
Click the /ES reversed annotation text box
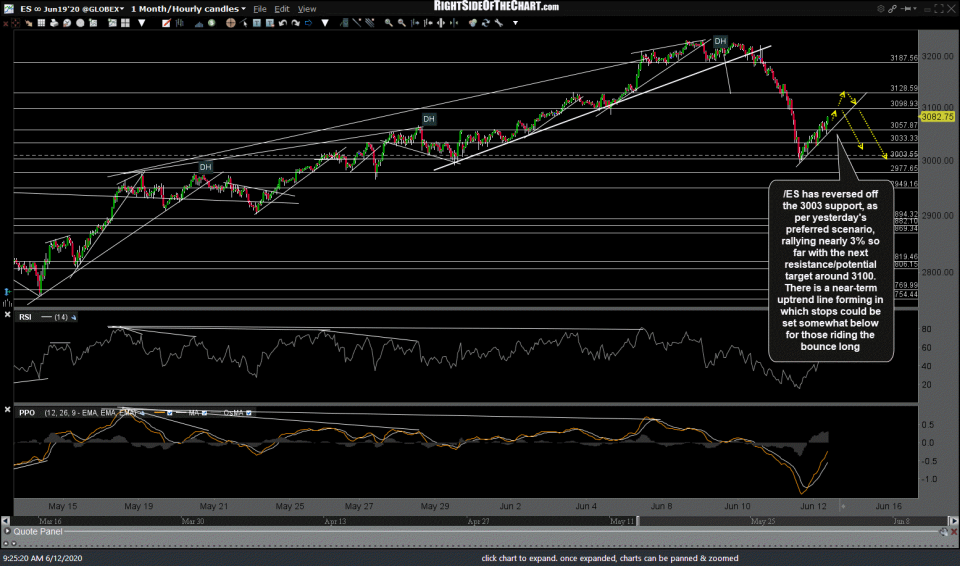tap(830, 270)
